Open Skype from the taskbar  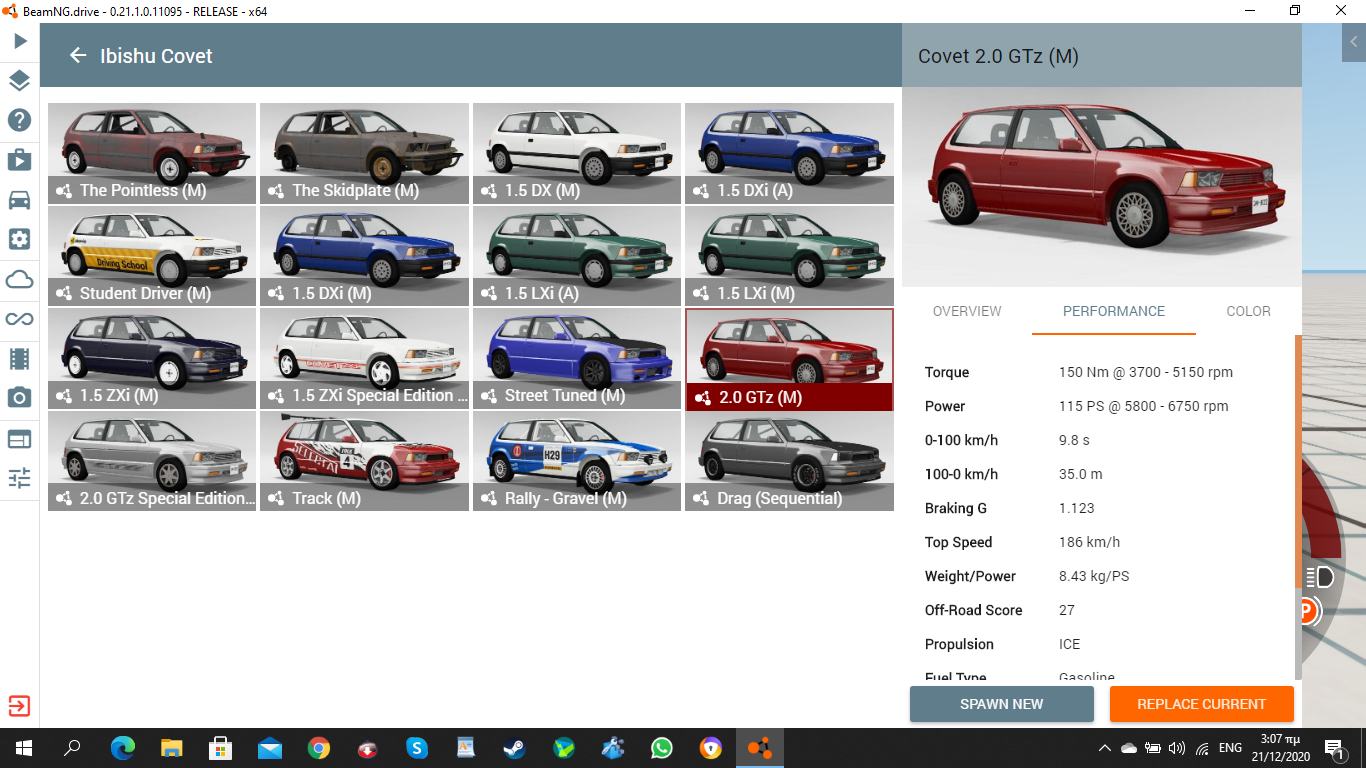[417, 748]
